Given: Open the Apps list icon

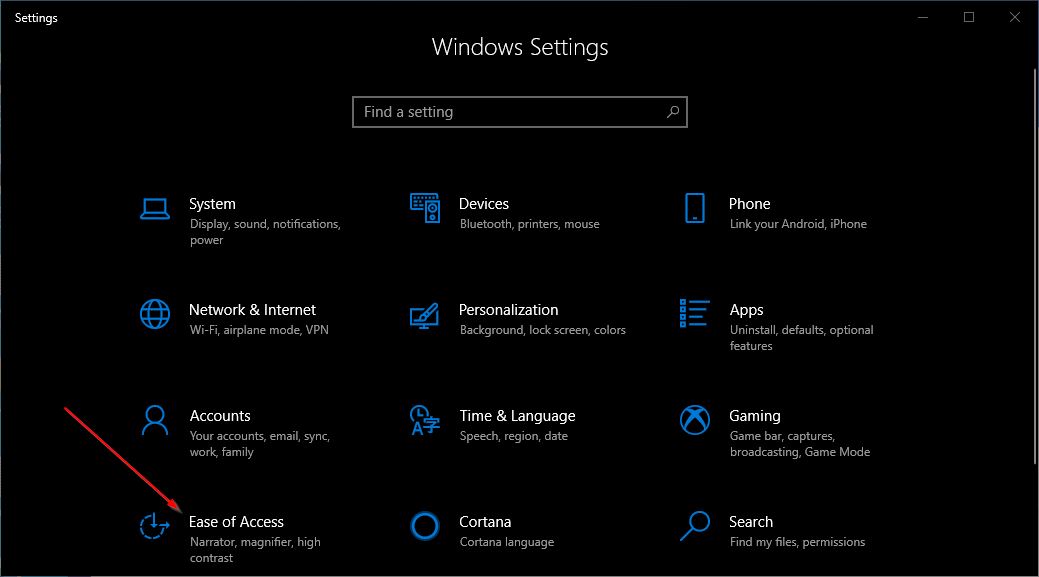Looking at the screenshot, I should click(x=694, y=313).
